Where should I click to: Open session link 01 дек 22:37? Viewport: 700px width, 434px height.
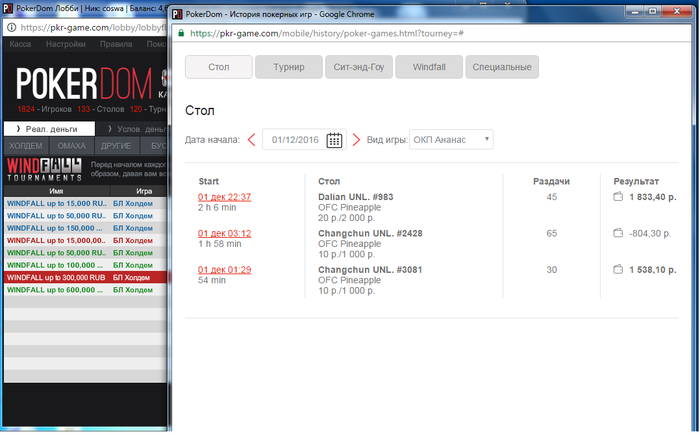click(225, 197)
